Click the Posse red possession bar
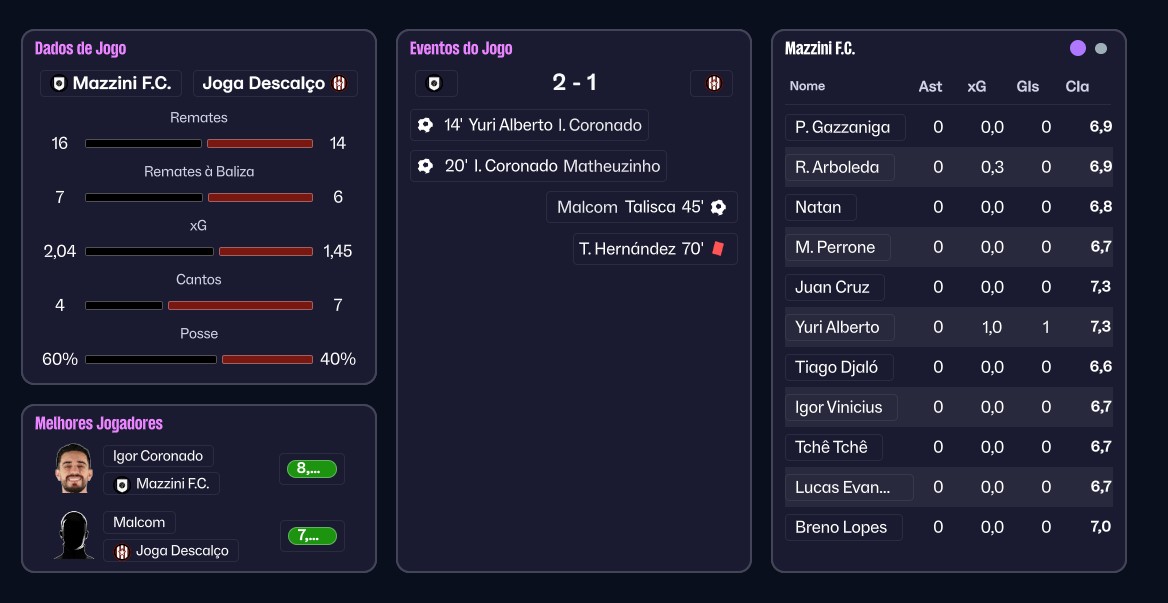1168x603 pixels. point(267,359)
